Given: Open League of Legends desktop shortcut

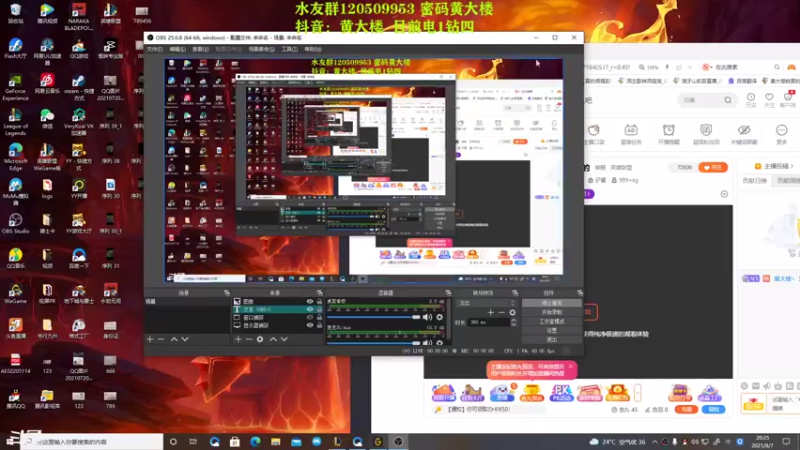Looking at the screenshot, I should [15, 122].
